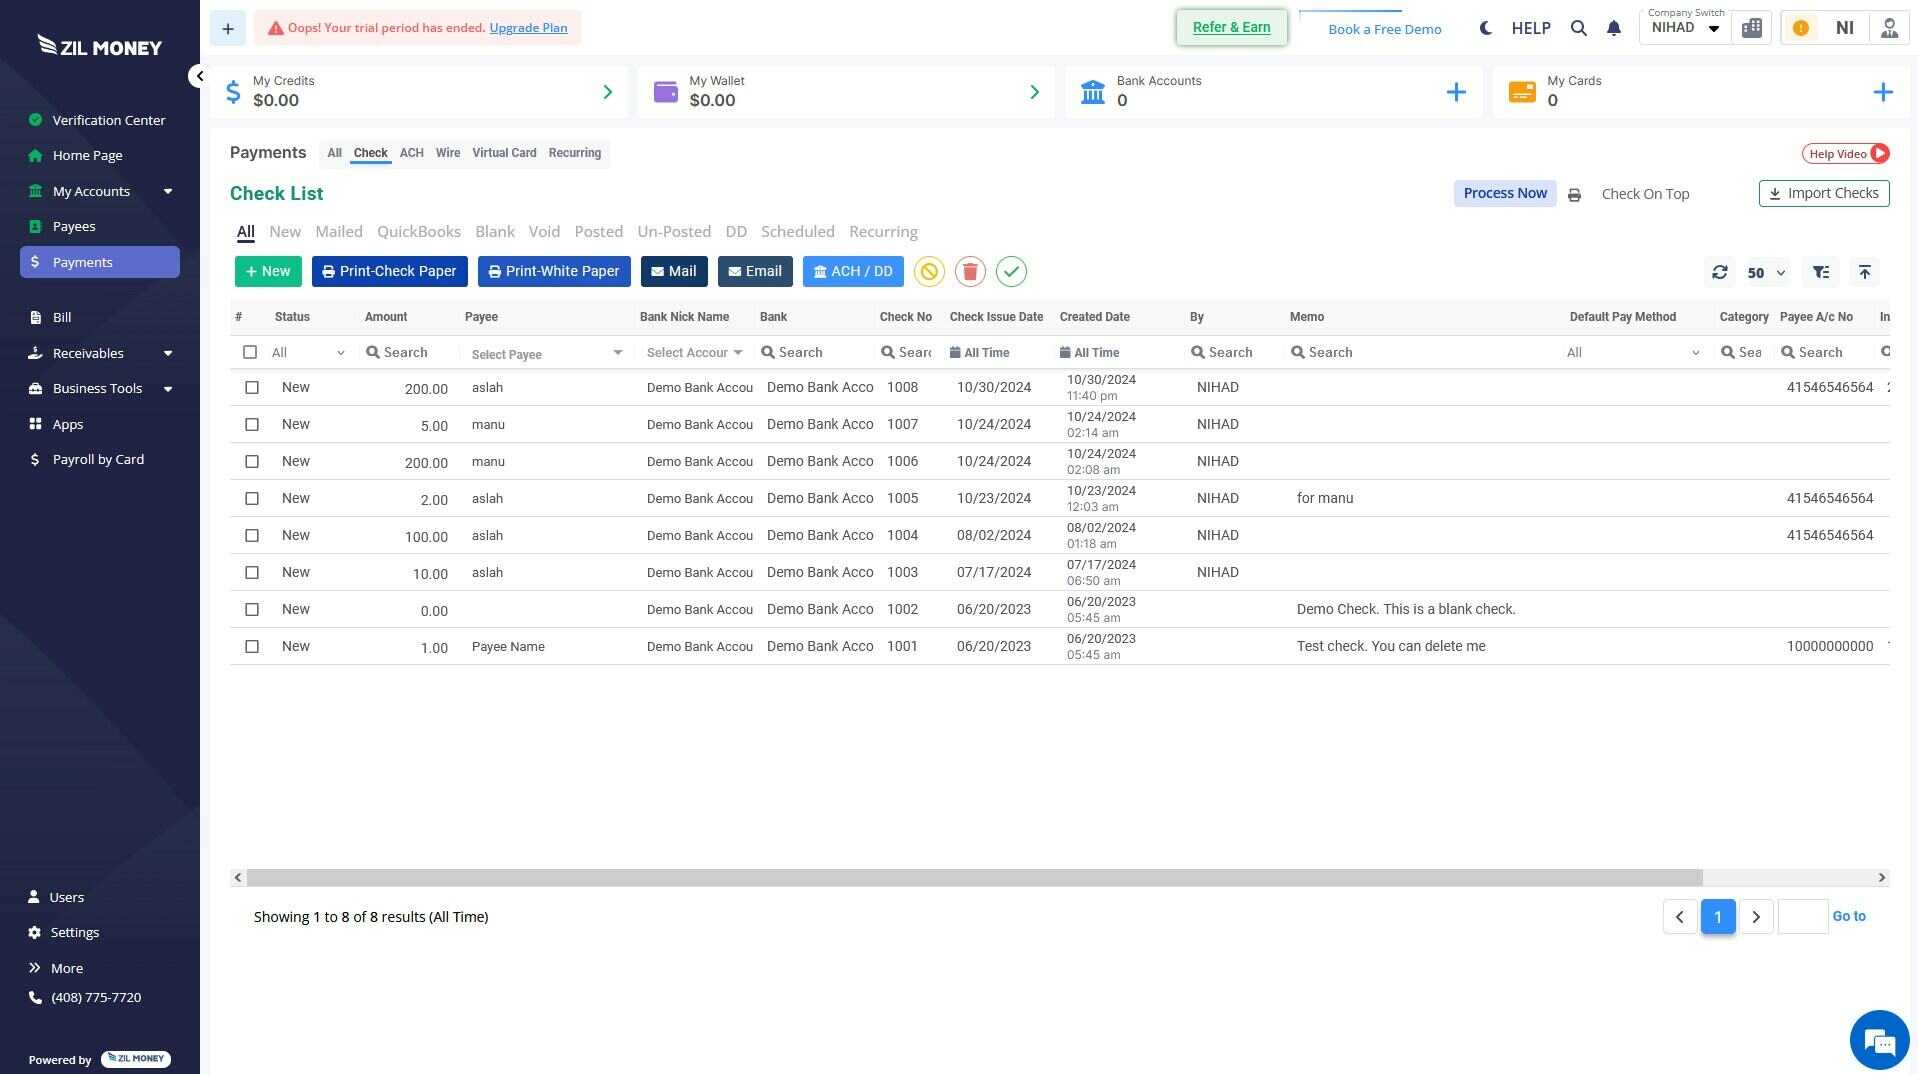Click the Print-Check Paper button
Image resolution: width=1918 pixels, height=1074 pixels.
389,272
